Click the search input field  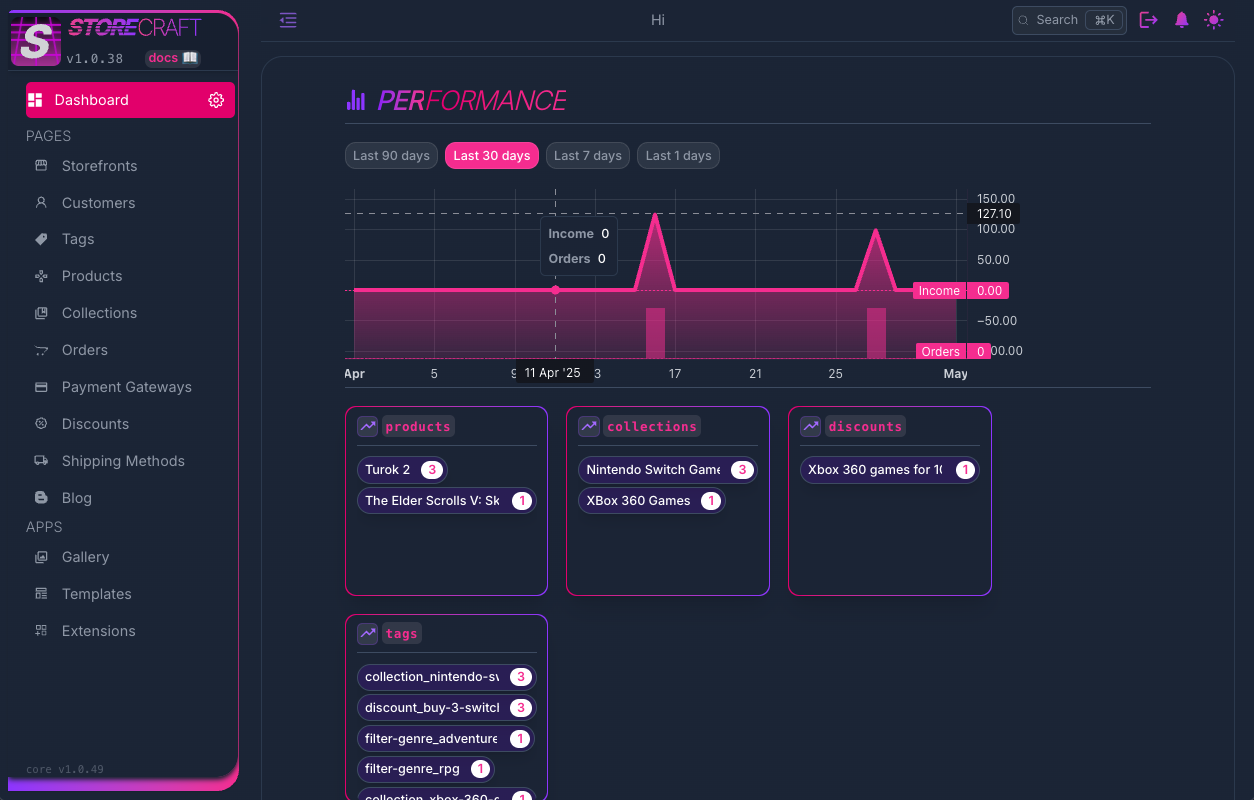[1068, 20]
